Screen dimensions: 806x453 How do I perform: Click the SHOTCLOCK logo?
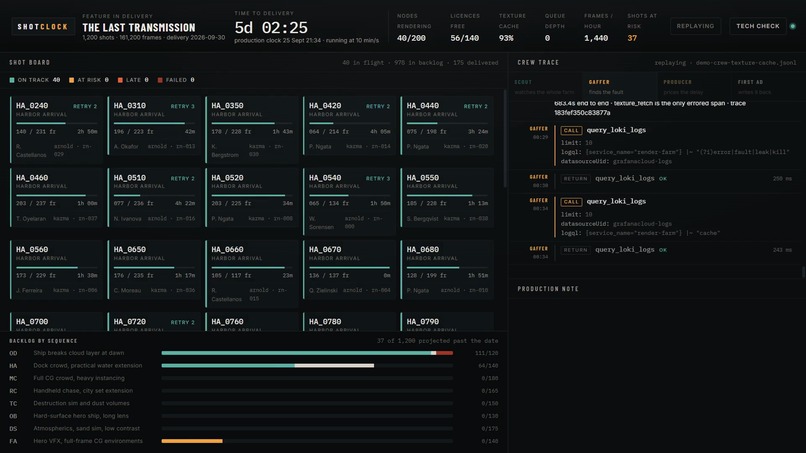click(43, 27)
